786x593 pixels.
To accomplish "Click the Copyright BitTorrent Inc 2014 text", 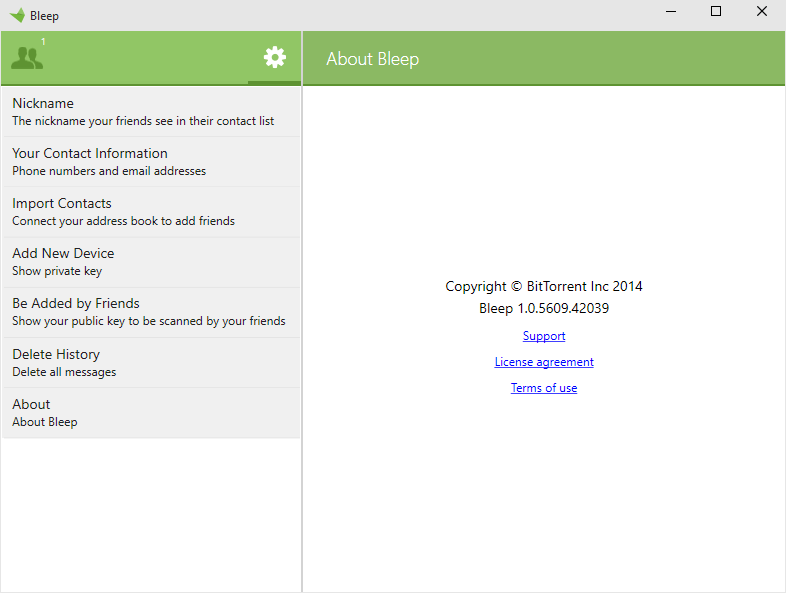I will point(544,286).
